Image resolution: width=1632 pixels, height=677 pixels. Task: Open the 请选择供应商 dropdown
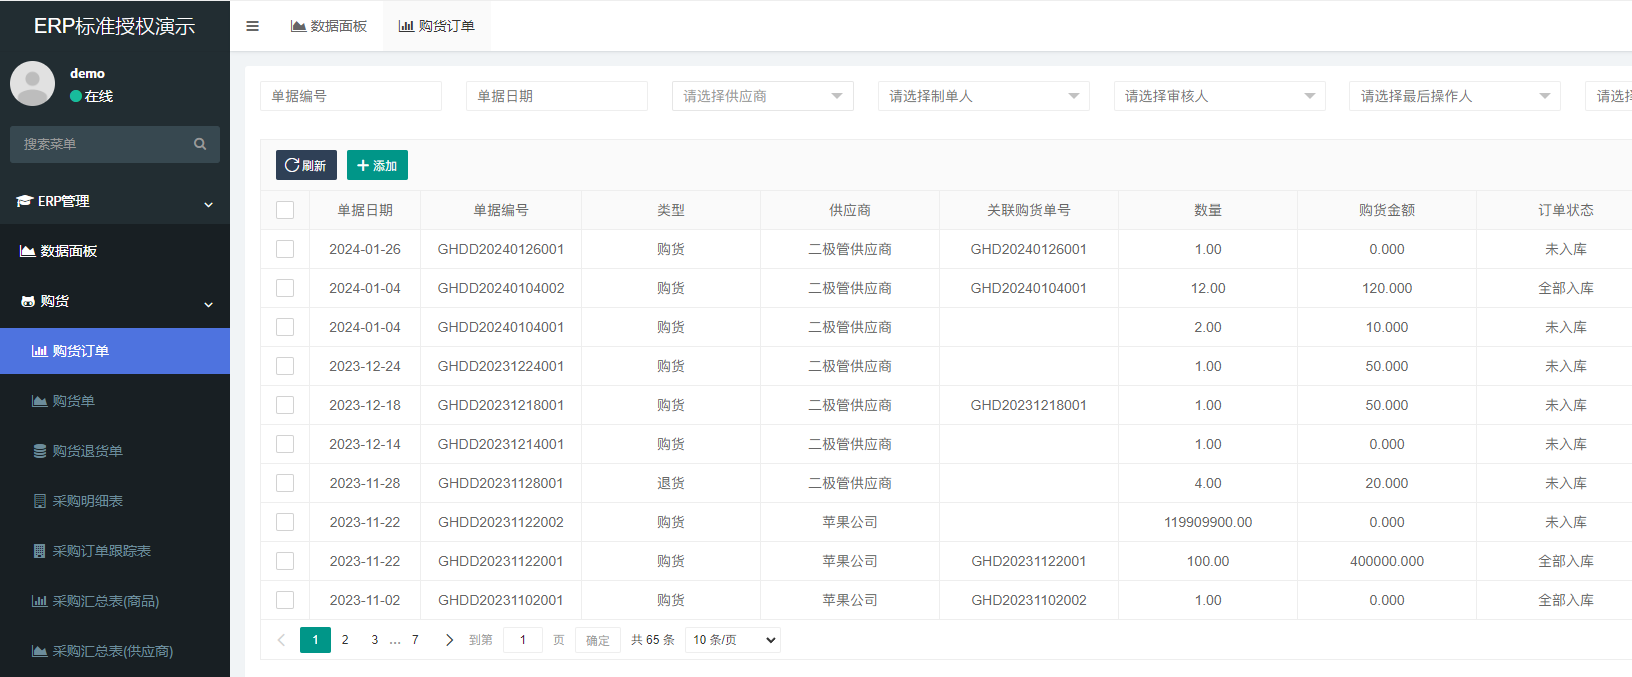(x=762, y=96)
